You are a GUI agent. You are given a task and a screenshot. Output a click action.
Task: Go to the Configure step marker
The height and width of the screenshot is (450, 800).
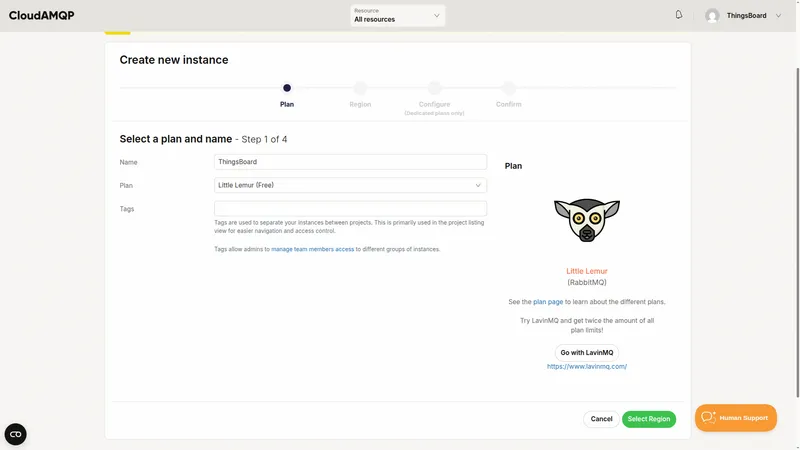coord(434,88)
